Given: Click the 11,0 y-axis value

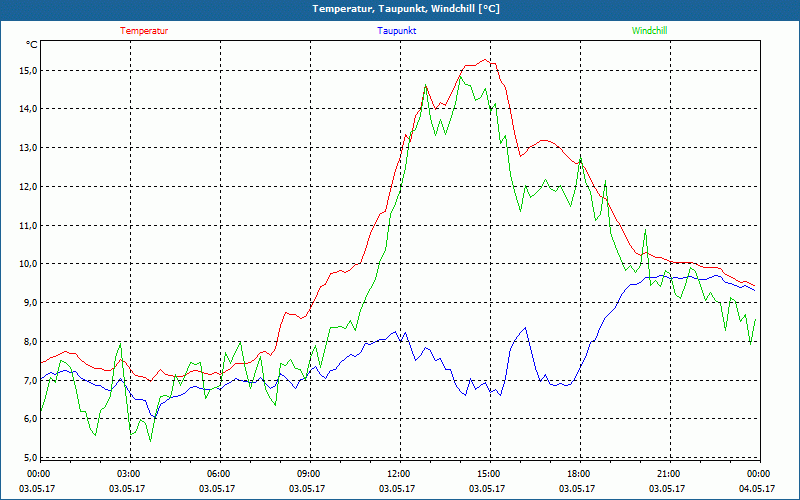Looking at the screenshot, I should click(x=29, y=225).
